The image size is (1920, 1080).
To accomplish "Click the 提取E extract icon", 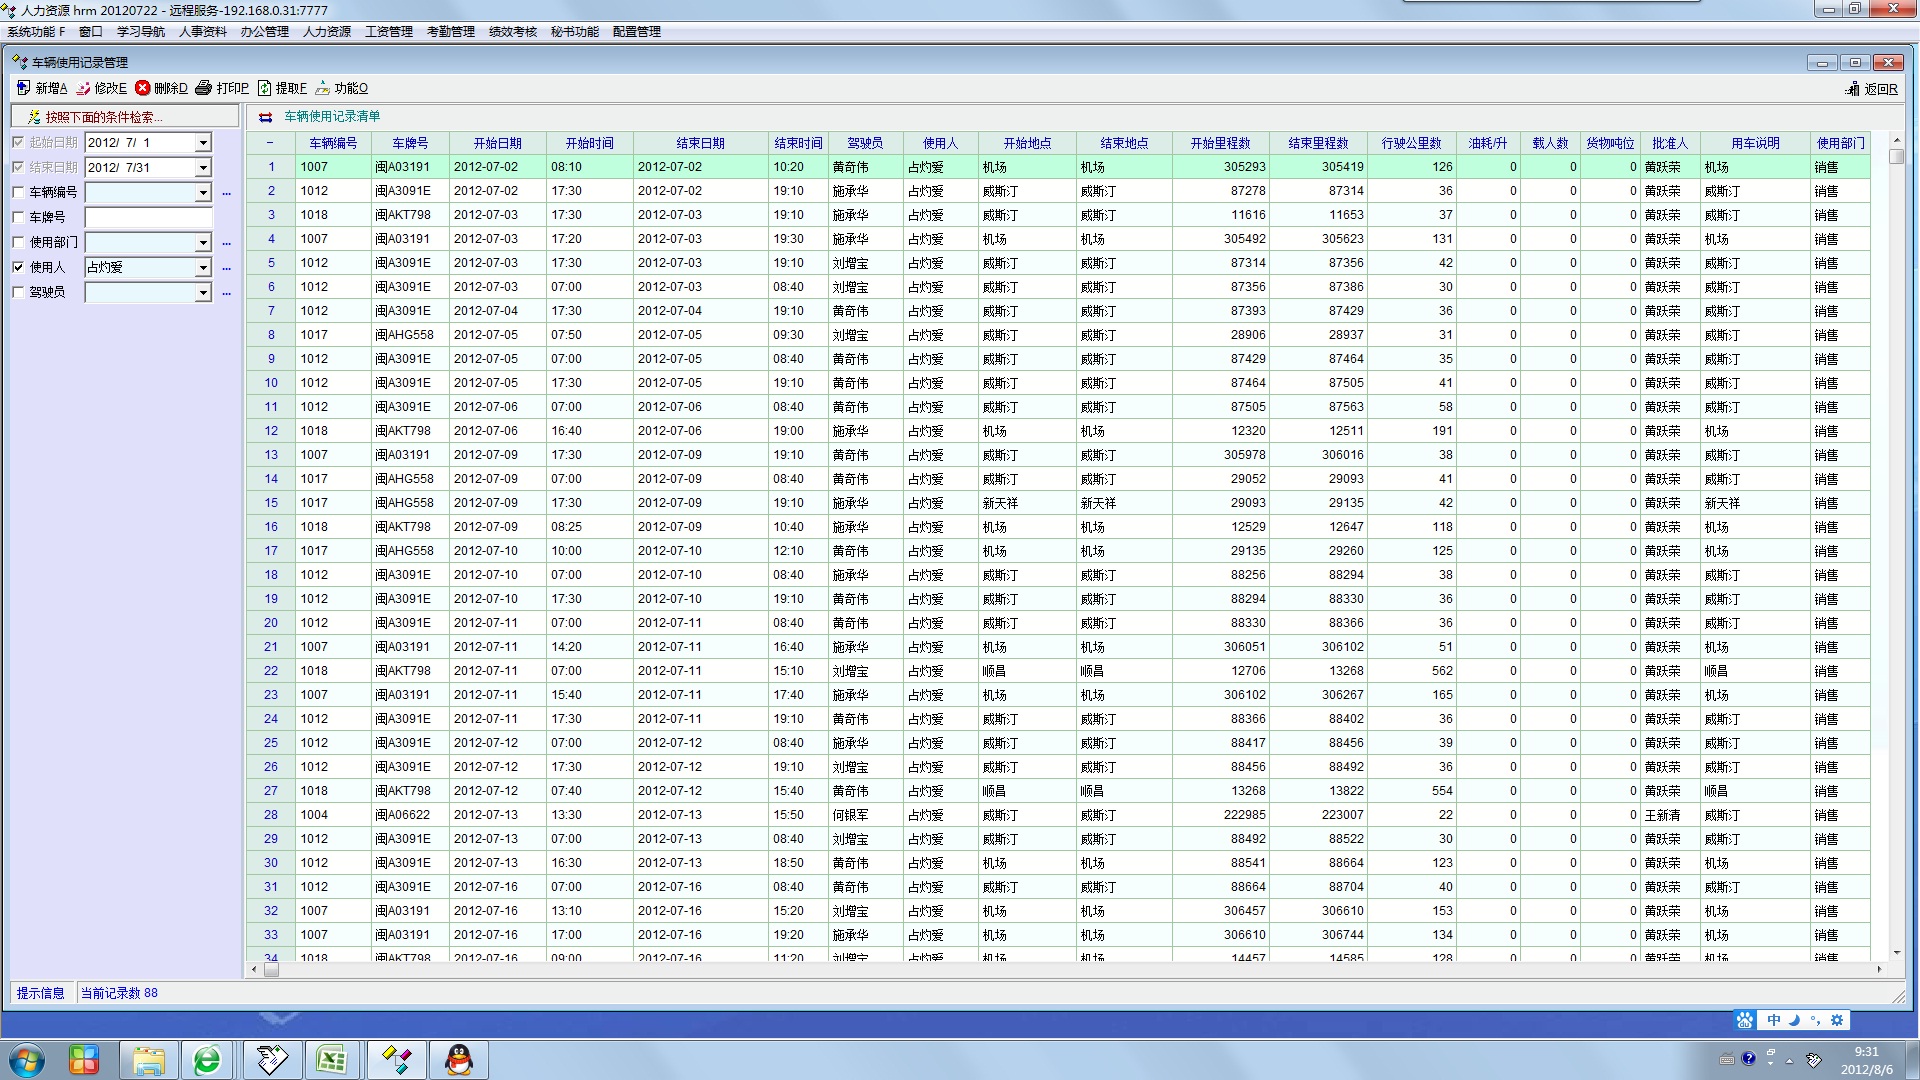I will 265,88.
